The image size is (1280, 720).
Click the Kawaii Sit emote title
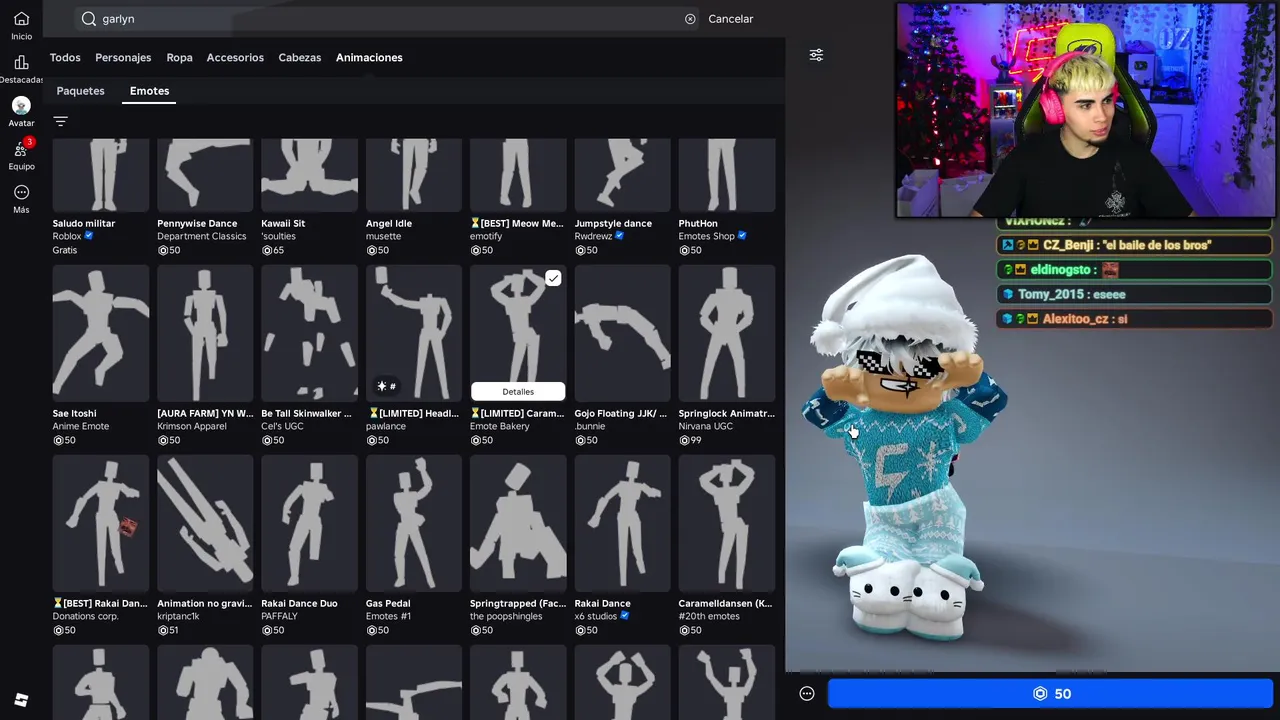283,224
